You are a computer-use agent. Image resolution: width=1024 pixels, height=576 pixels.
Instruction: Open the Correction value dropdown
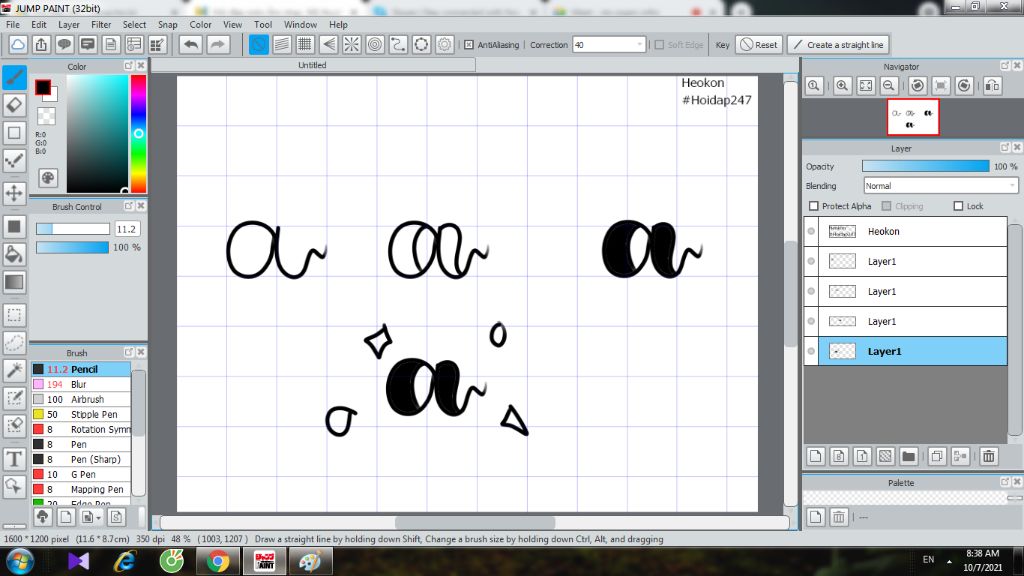639,44
